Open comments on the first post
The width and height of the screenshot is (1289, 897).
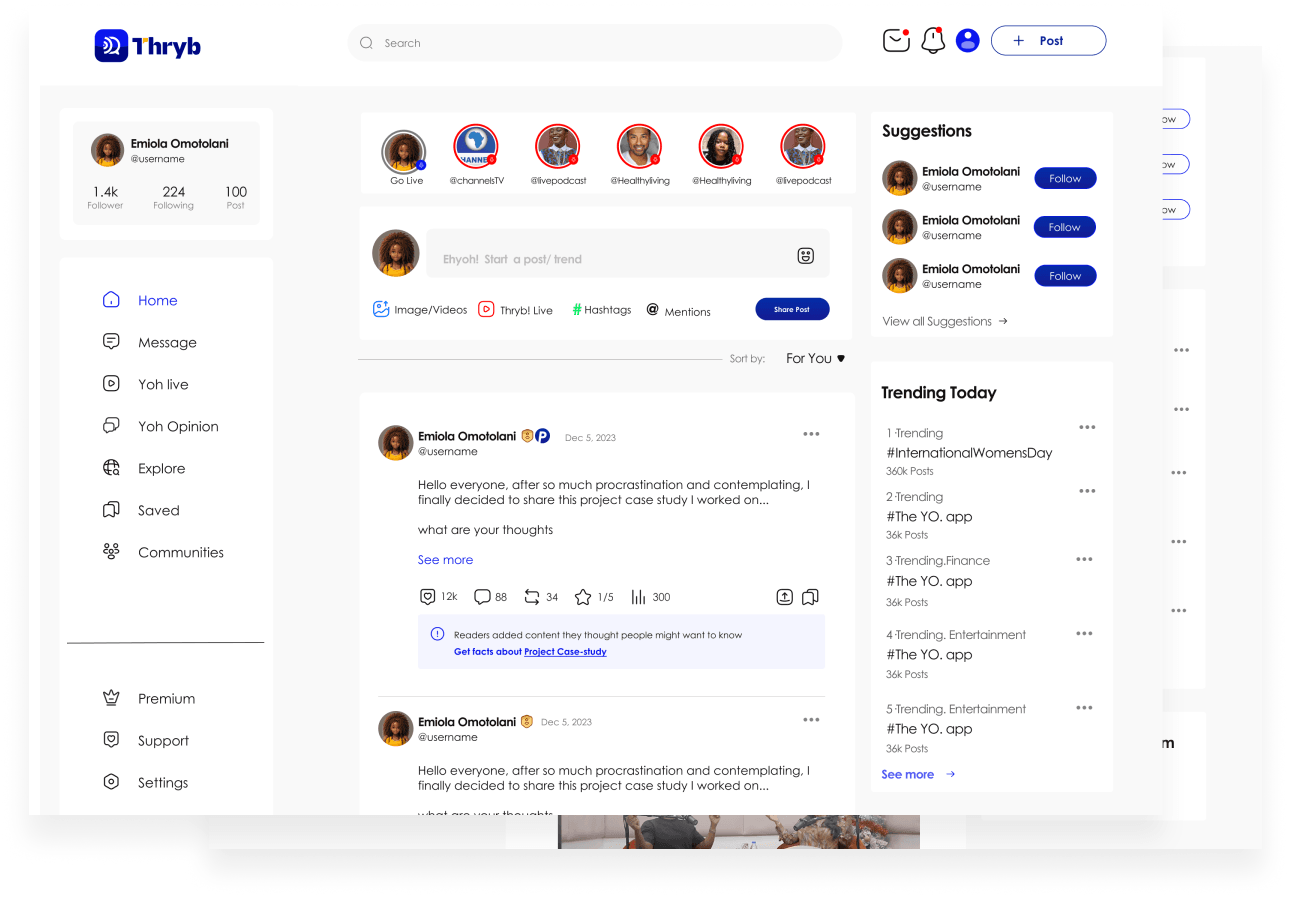482,597
